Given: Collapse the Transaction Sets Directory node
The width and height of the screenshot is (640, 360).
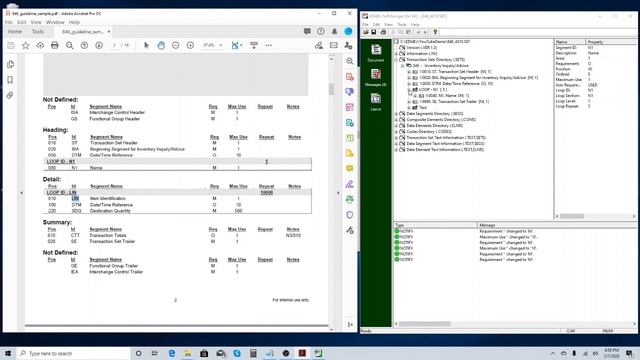Looking at the screenshot, I should (396, 60).
